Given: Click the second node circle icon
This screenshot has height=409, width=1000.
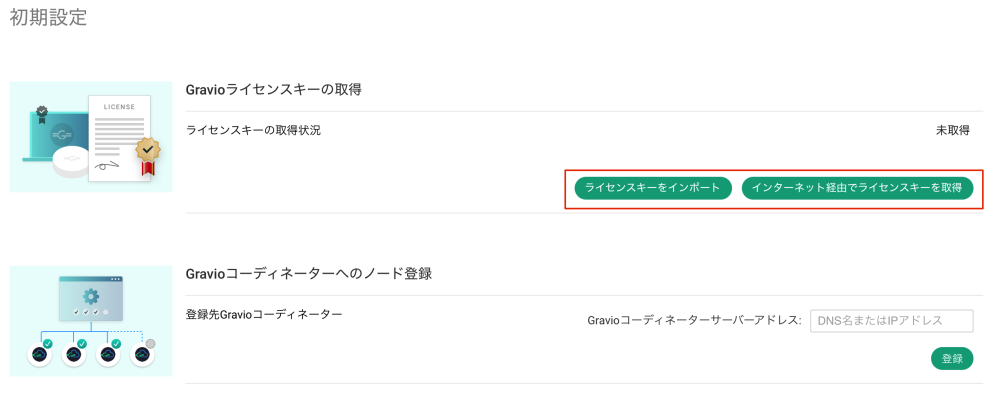Looking at the screenshot, I should click(72, 354).
